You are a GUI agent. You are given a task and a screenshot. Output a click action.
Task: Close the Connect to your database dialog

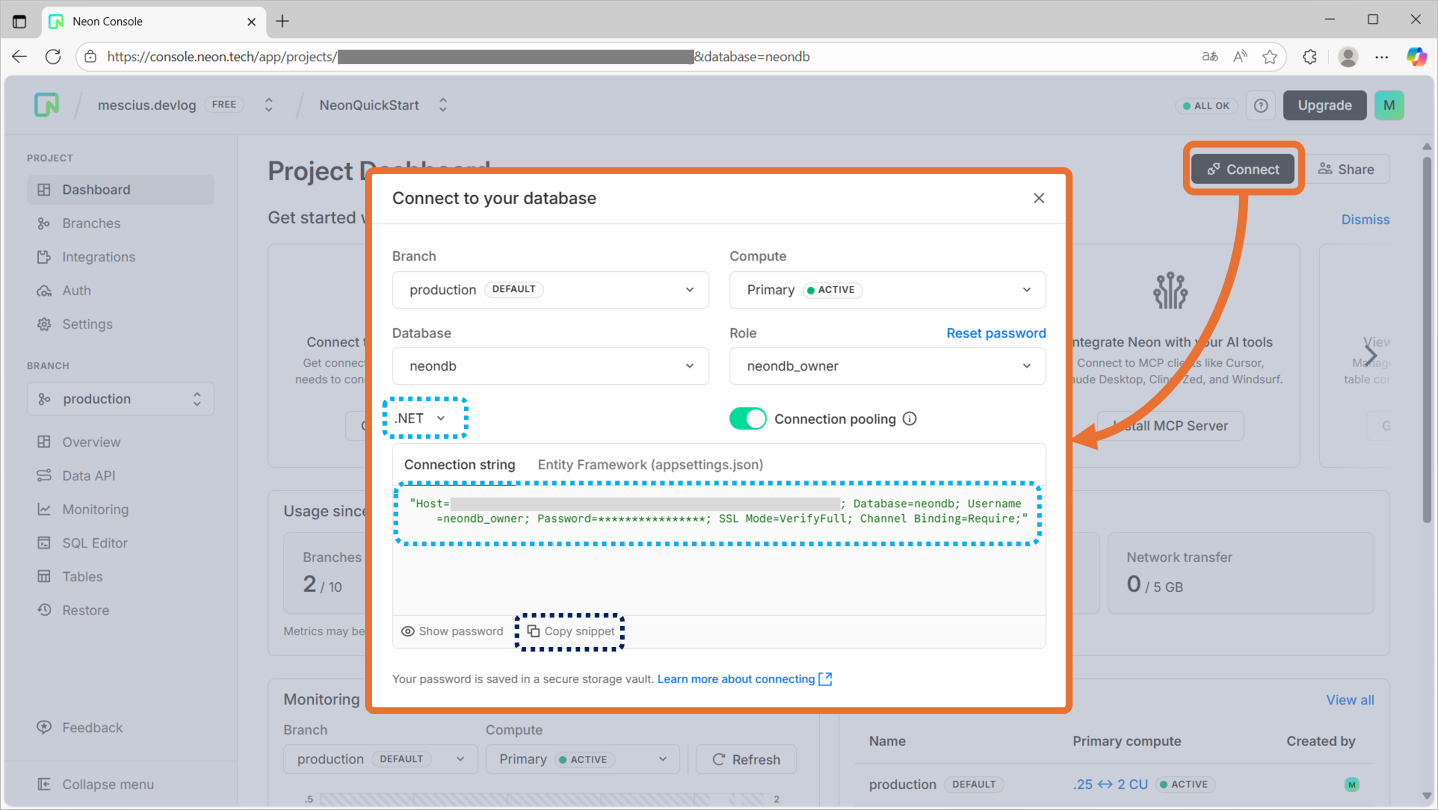[1039, 198]
